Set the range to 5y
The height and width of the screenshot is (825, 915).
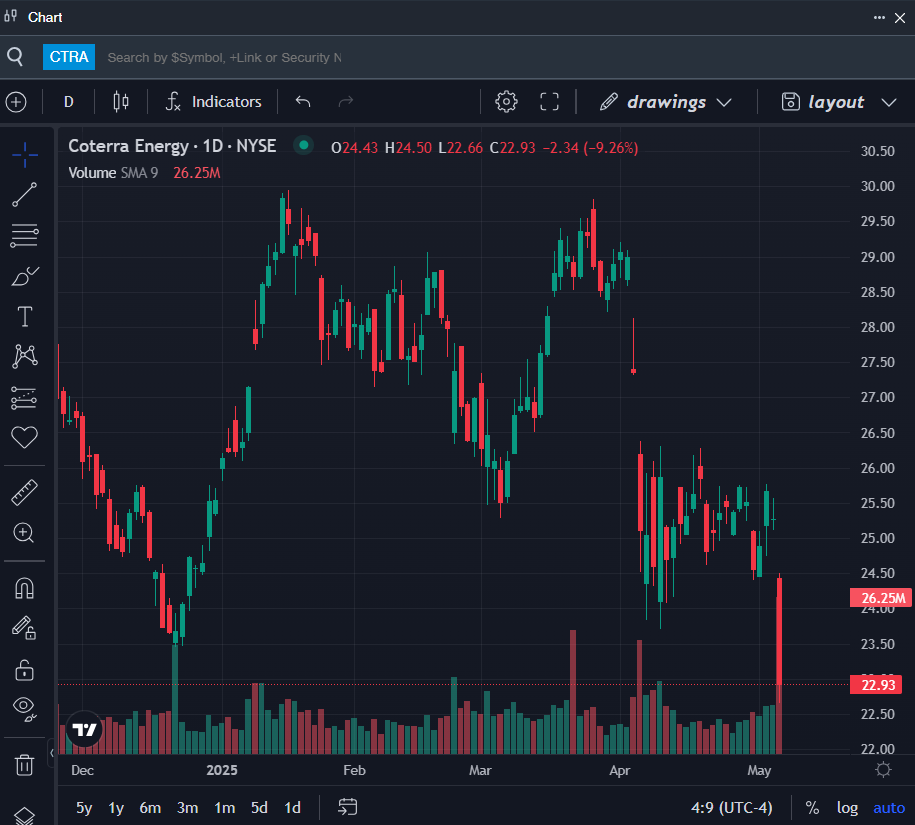[x=84, y=807]
